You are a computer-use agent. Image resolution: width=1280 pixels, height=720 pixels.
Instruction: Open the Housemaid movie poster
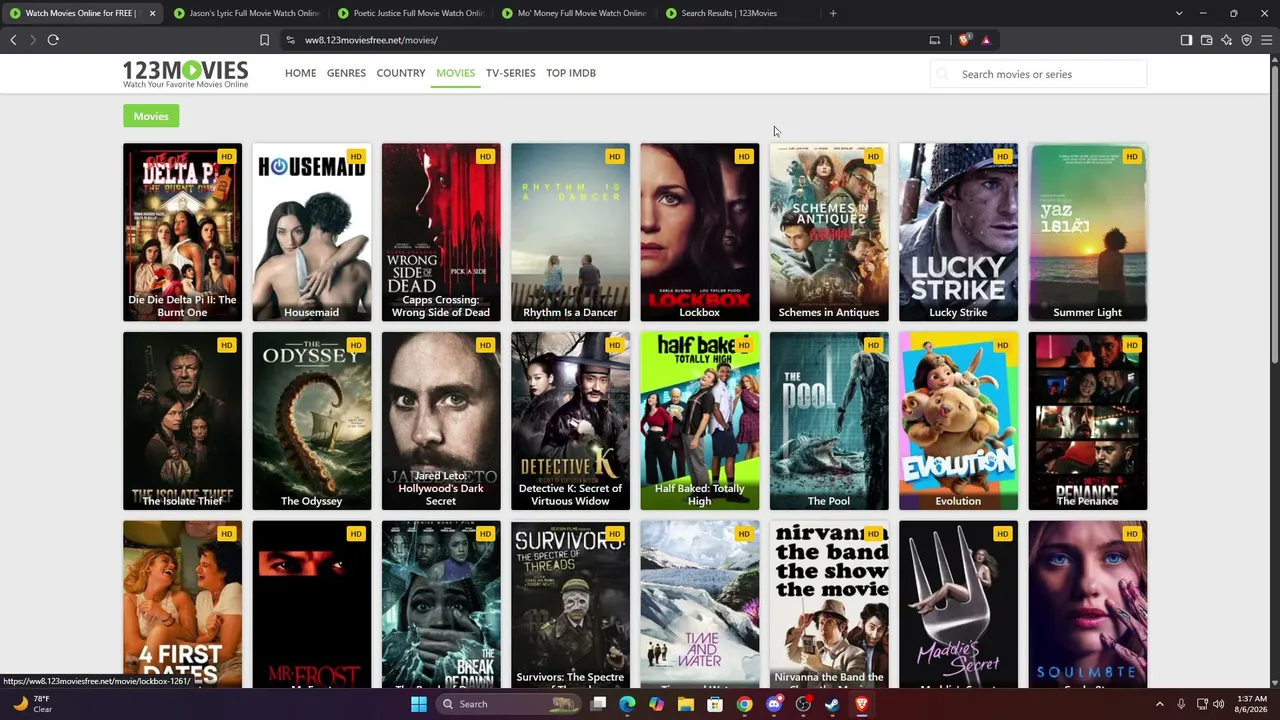(311, 232)
